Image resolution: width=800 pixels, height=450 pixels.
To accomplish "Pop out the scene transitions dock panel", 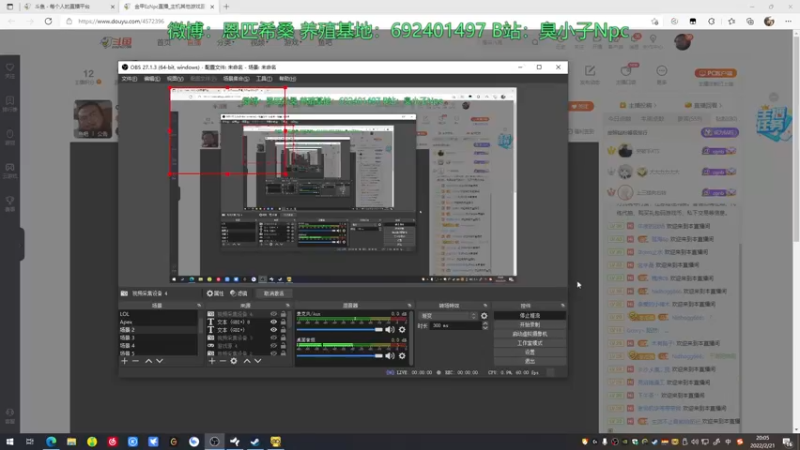I will [485, 306].
